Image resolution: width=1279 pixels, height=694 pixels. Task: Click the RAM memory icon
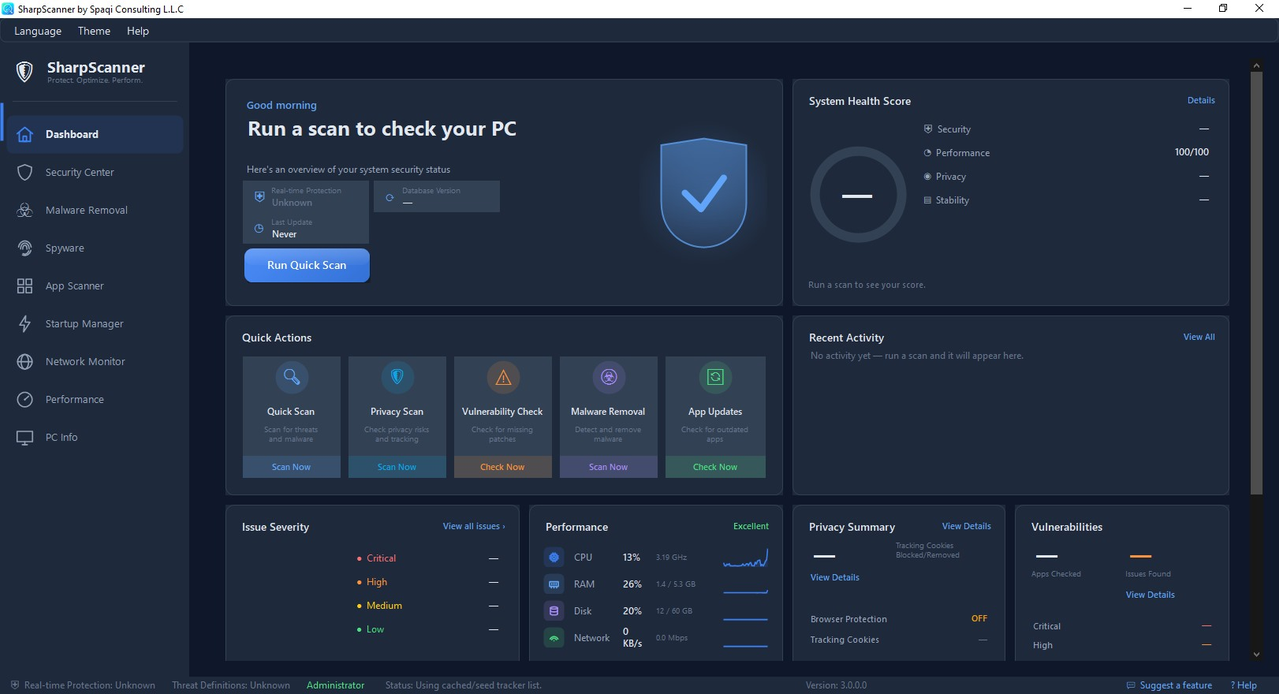point(554,584)
